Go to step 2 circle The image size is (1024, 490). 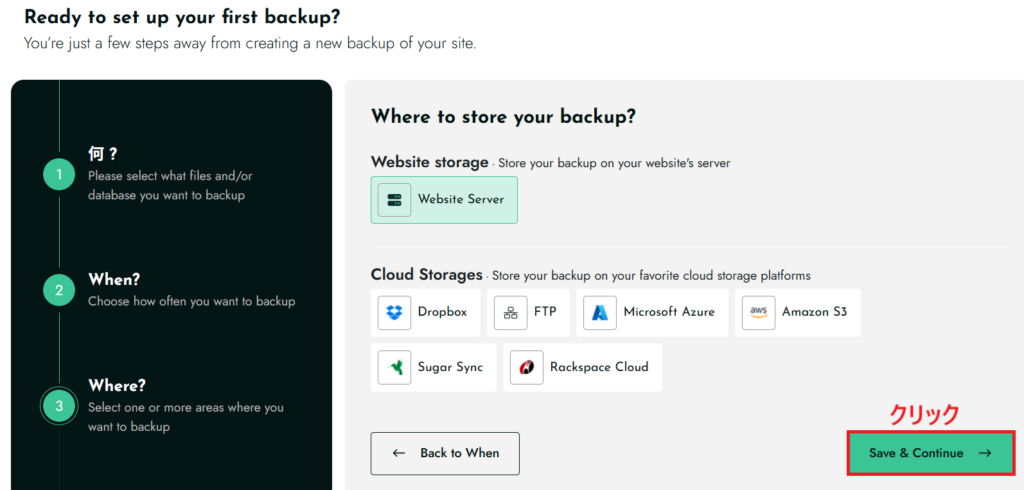click(x=59, y=290)
